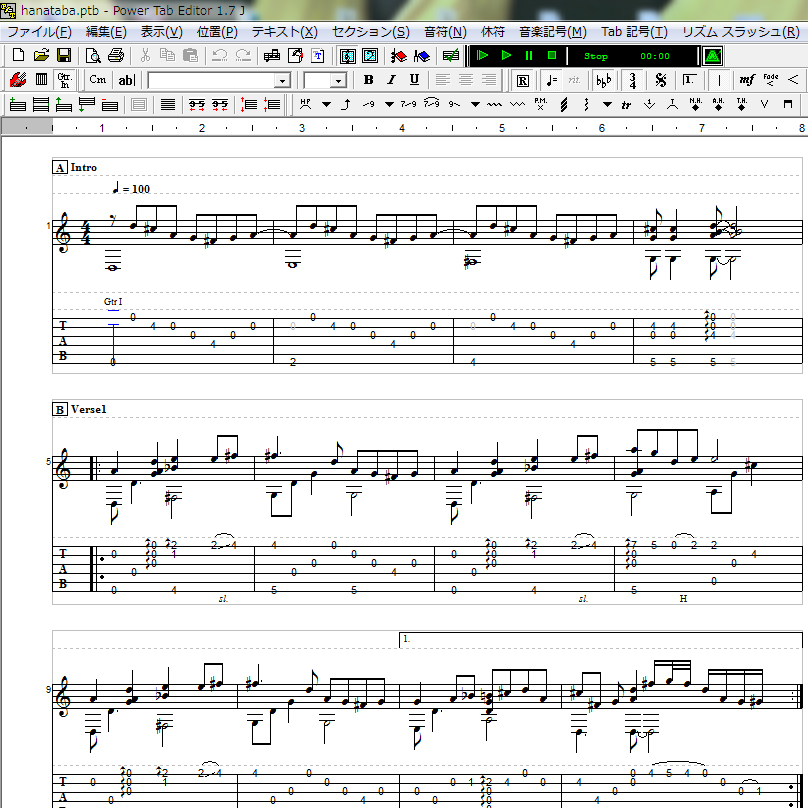This screenshot has width=808, height=808.
Task: Expand the slide-into options arrow
Action: pyautogui.click(x=390, y=105)
